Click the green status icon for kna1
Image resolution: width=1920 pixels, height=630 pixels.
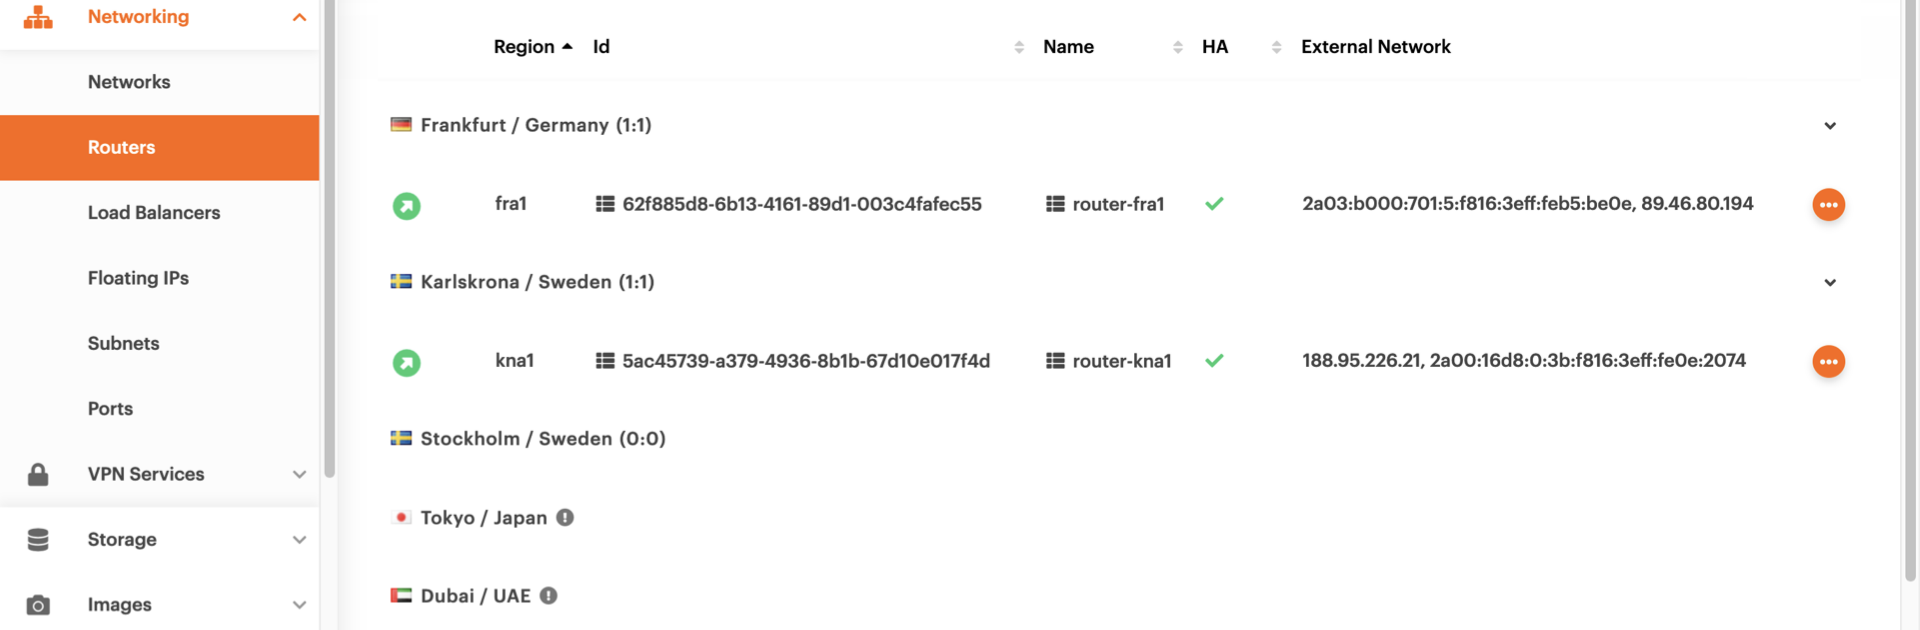click(406, 362)
